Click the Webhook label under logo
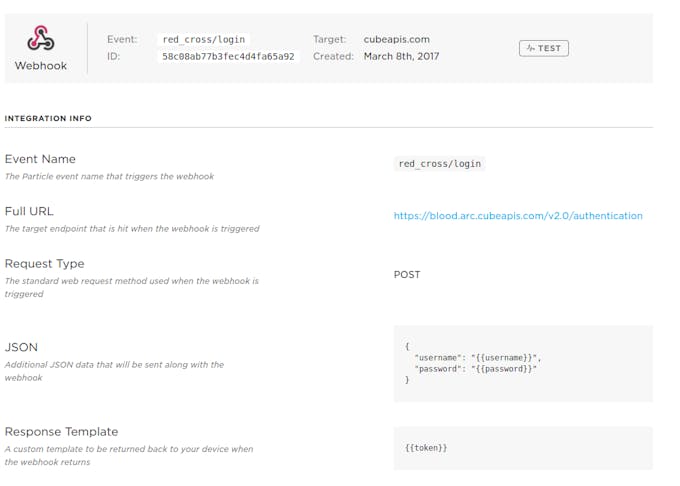The height and width of the screenshot is (486, 680). [x=41, y=66]
